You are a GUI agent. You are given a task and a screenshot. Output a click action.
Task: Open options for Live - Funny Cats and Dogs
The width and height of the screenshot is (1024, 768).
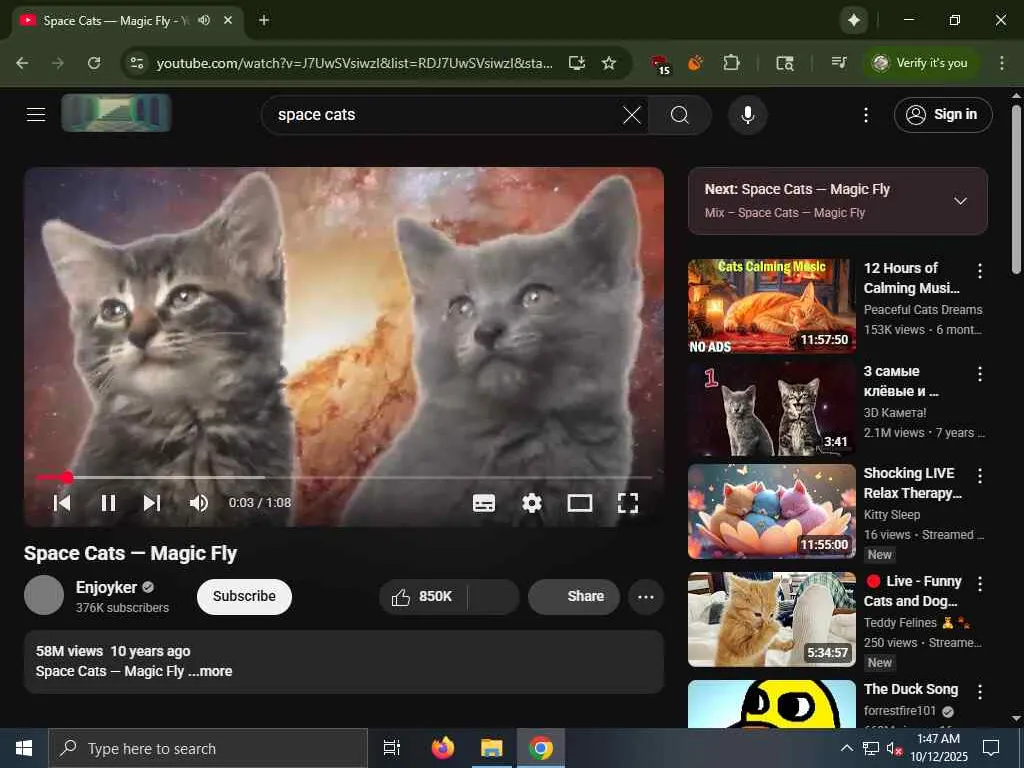980,583
